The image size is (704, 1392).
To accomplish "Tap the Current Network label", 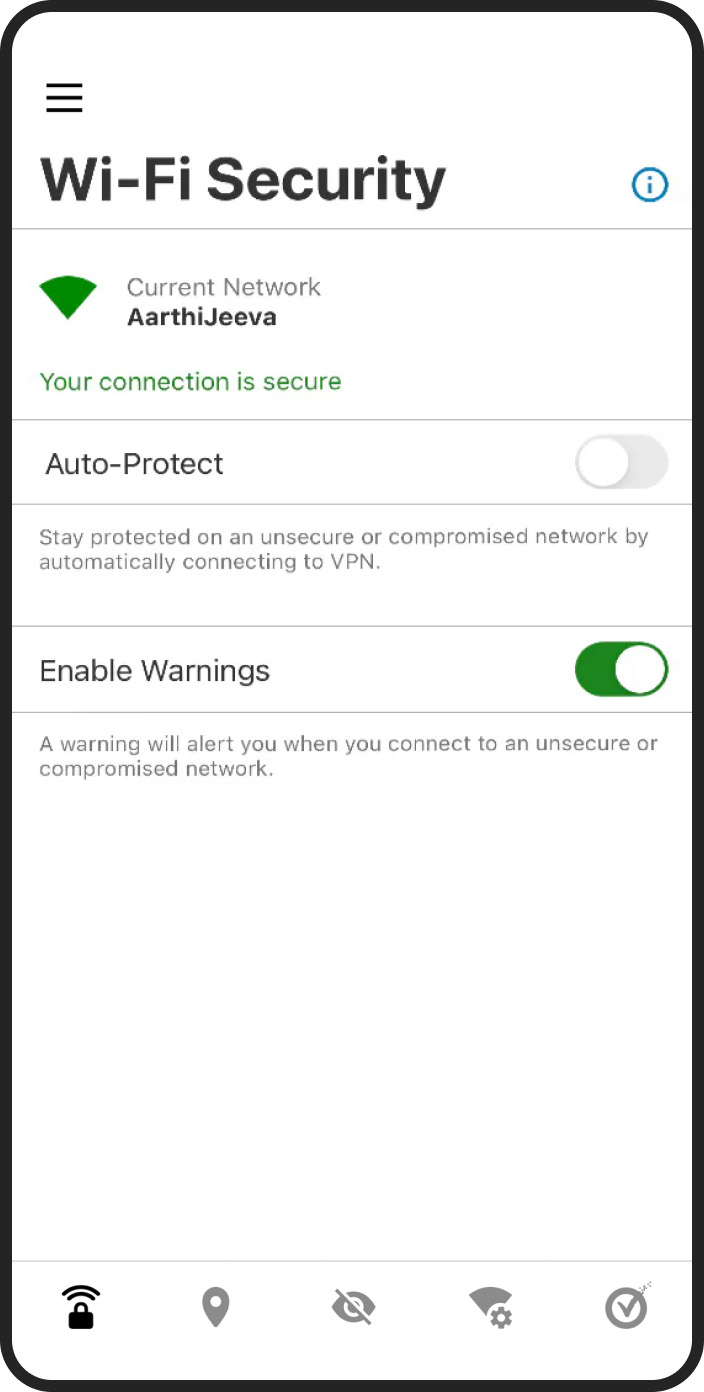I will pyautogui.click(x=224, y=287).
